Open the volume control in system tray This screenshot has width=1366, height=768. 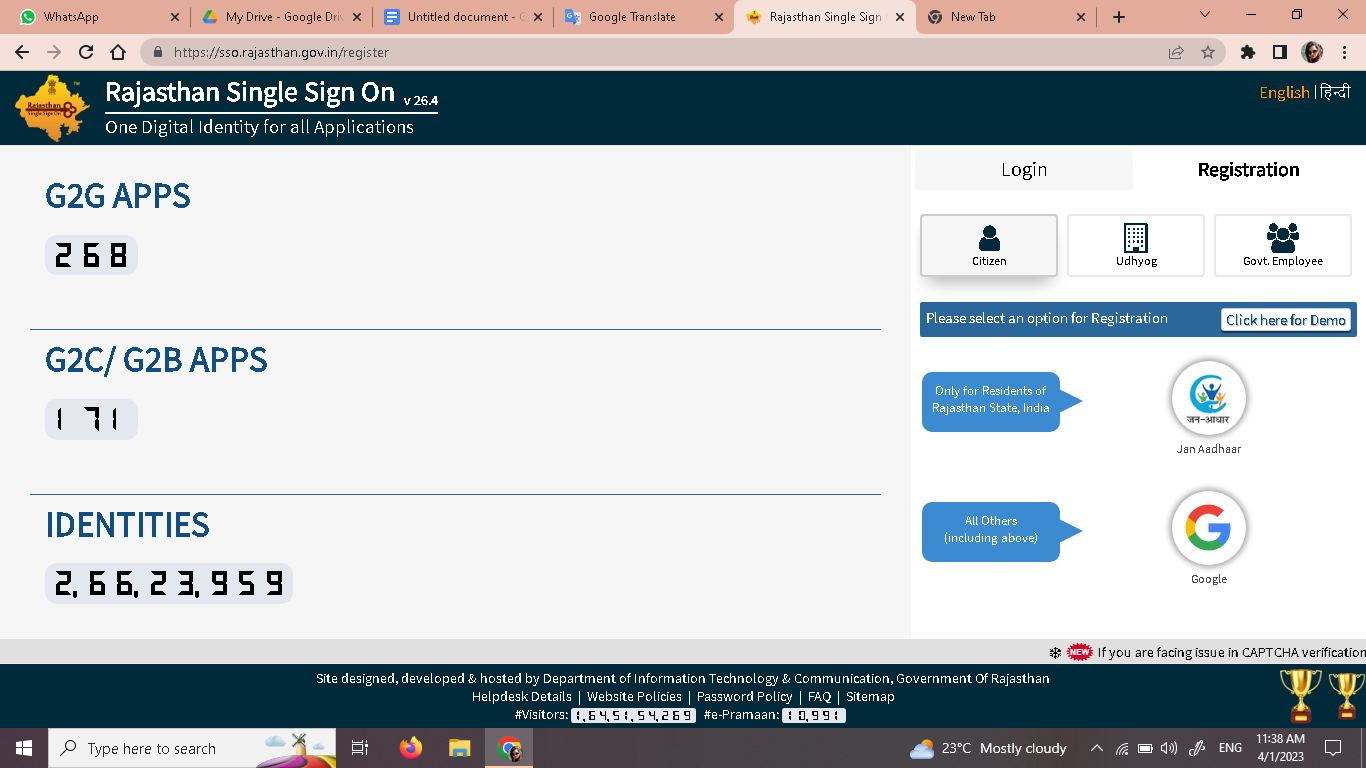[1170, 748]
